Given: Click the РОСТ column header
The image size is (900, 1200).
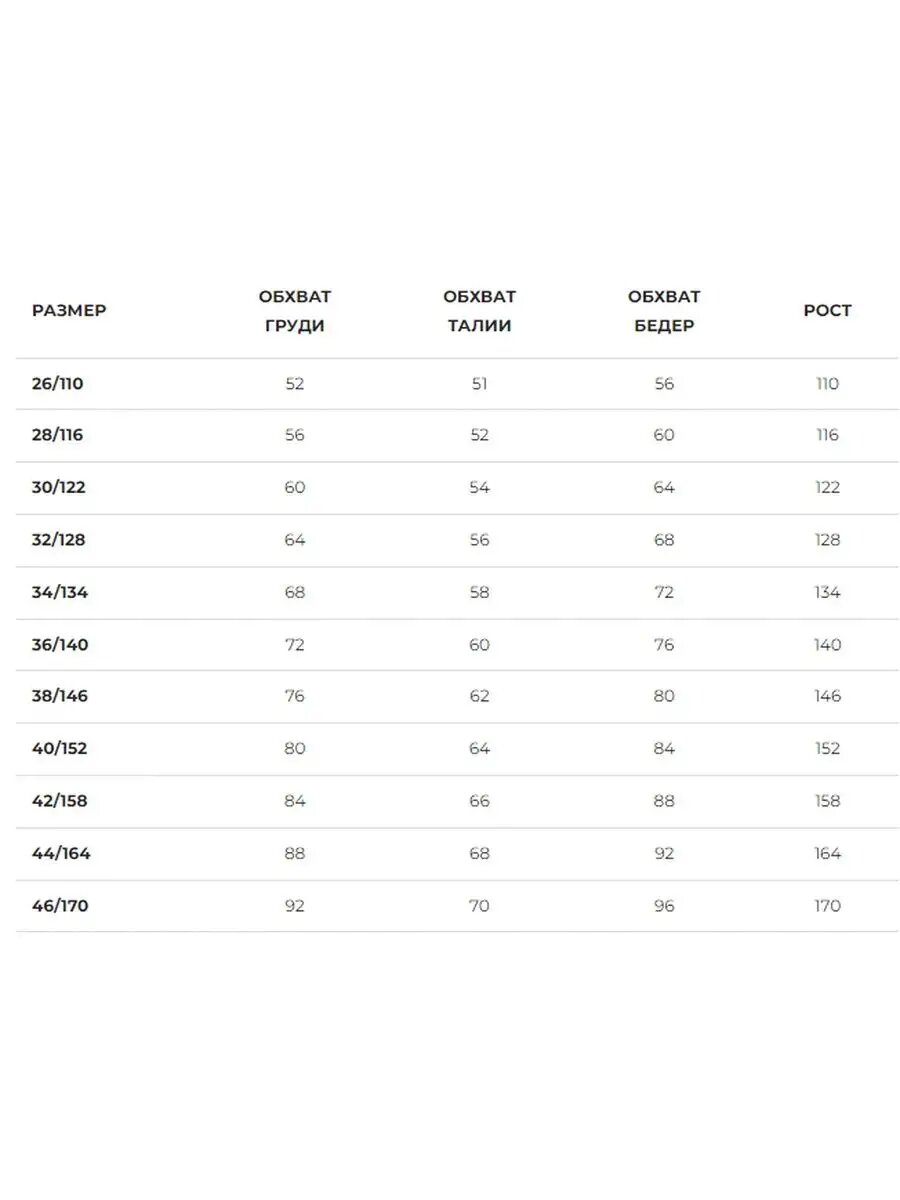Looking at the screenshot, I should click(x=827, y=310).
